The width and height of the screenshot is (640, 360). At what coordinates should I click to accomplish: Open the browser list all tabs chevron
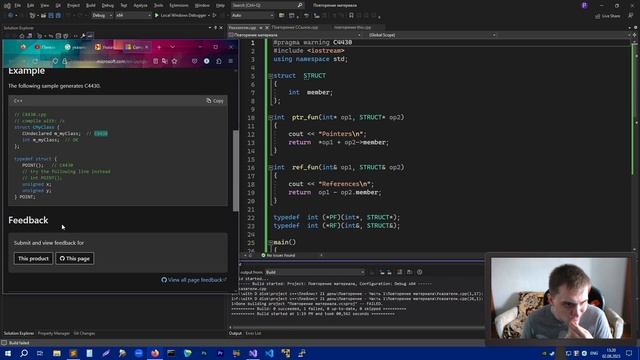[x=173, y=47]
